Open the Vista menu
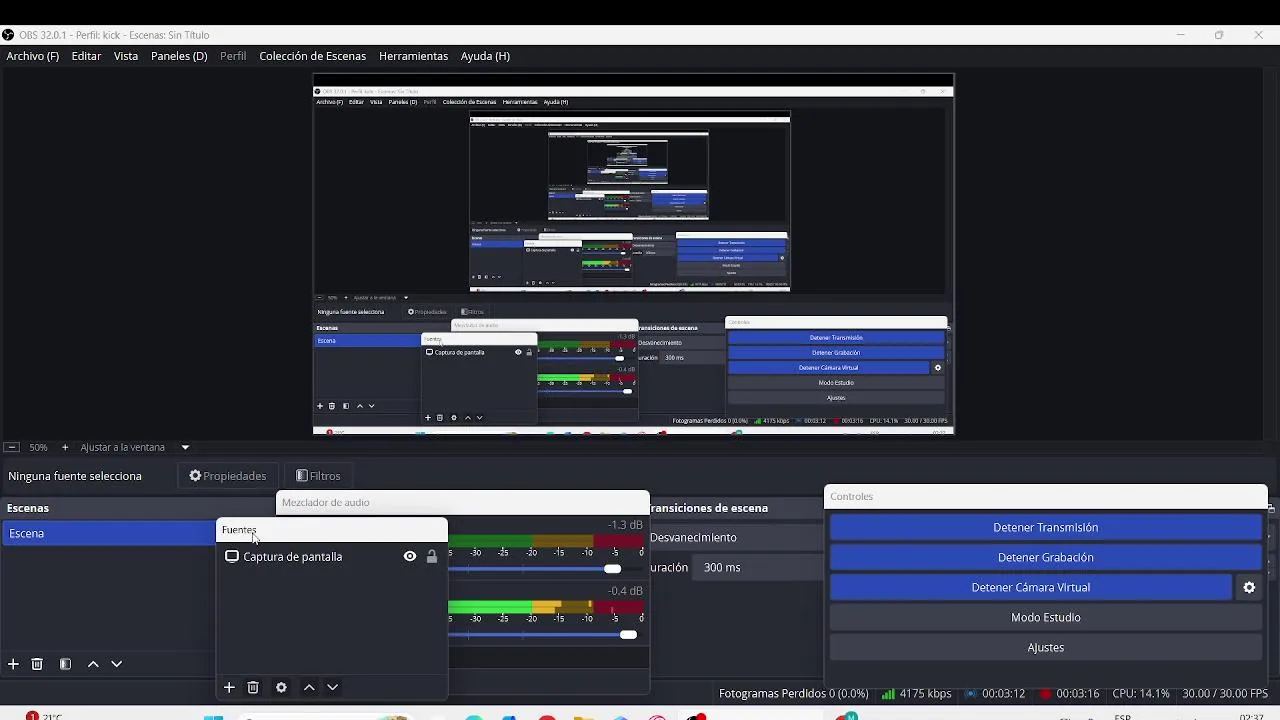Screen dimensions: 1280x720 (x=126, y=56)
